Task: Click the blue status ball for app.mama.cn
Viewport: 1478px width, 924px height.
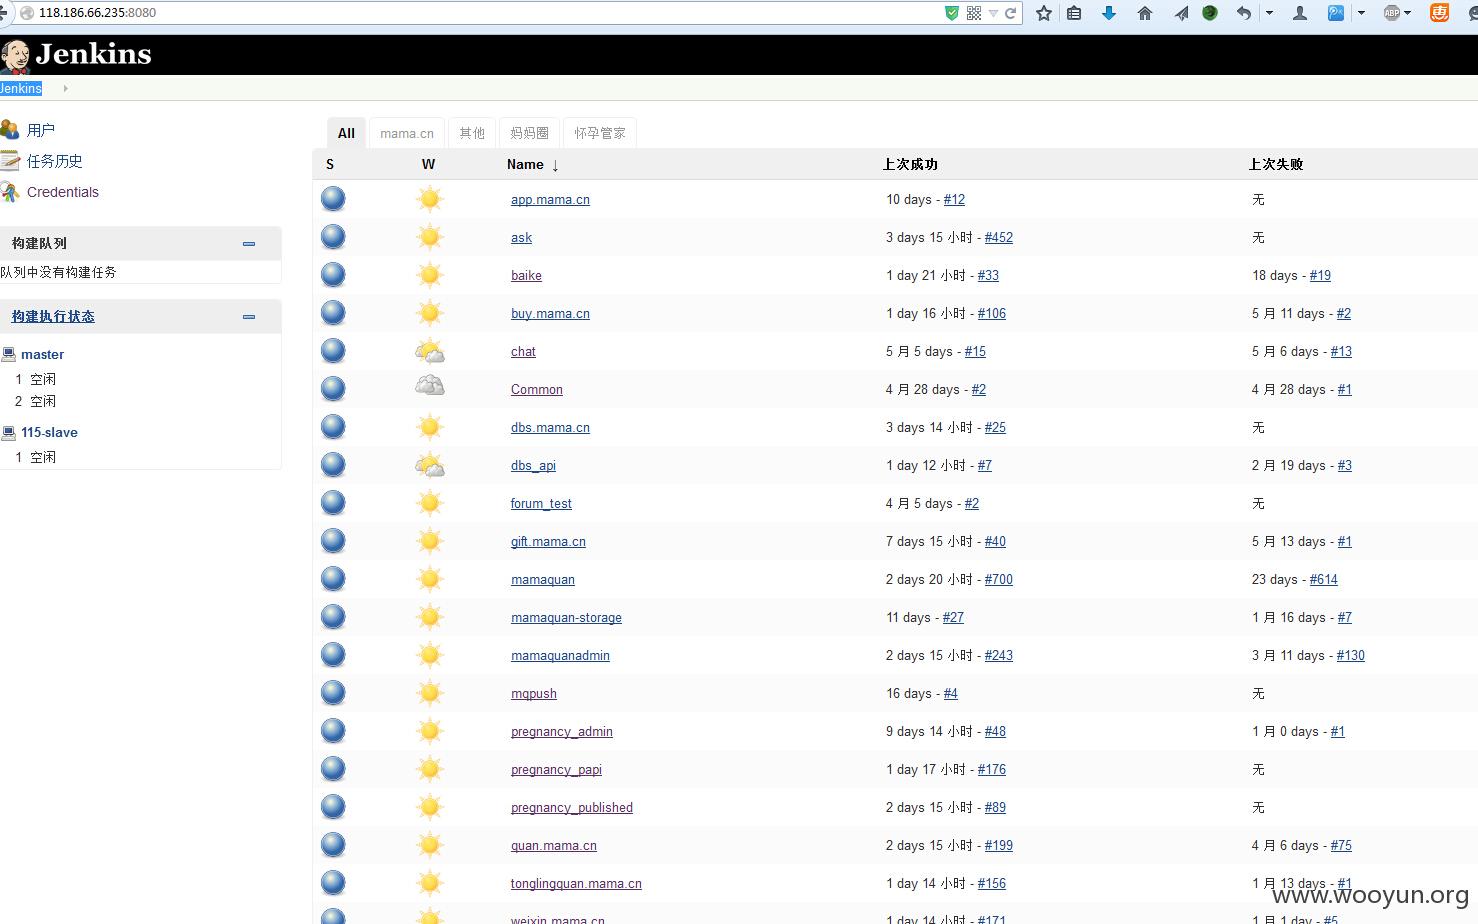Action: click(333, 199)
